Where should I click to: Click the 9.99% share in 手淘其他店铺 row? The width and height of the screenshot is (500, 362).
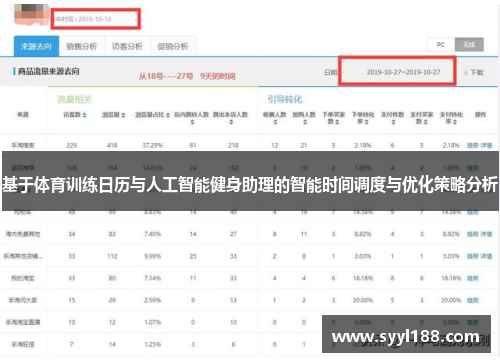coord(153,256)
